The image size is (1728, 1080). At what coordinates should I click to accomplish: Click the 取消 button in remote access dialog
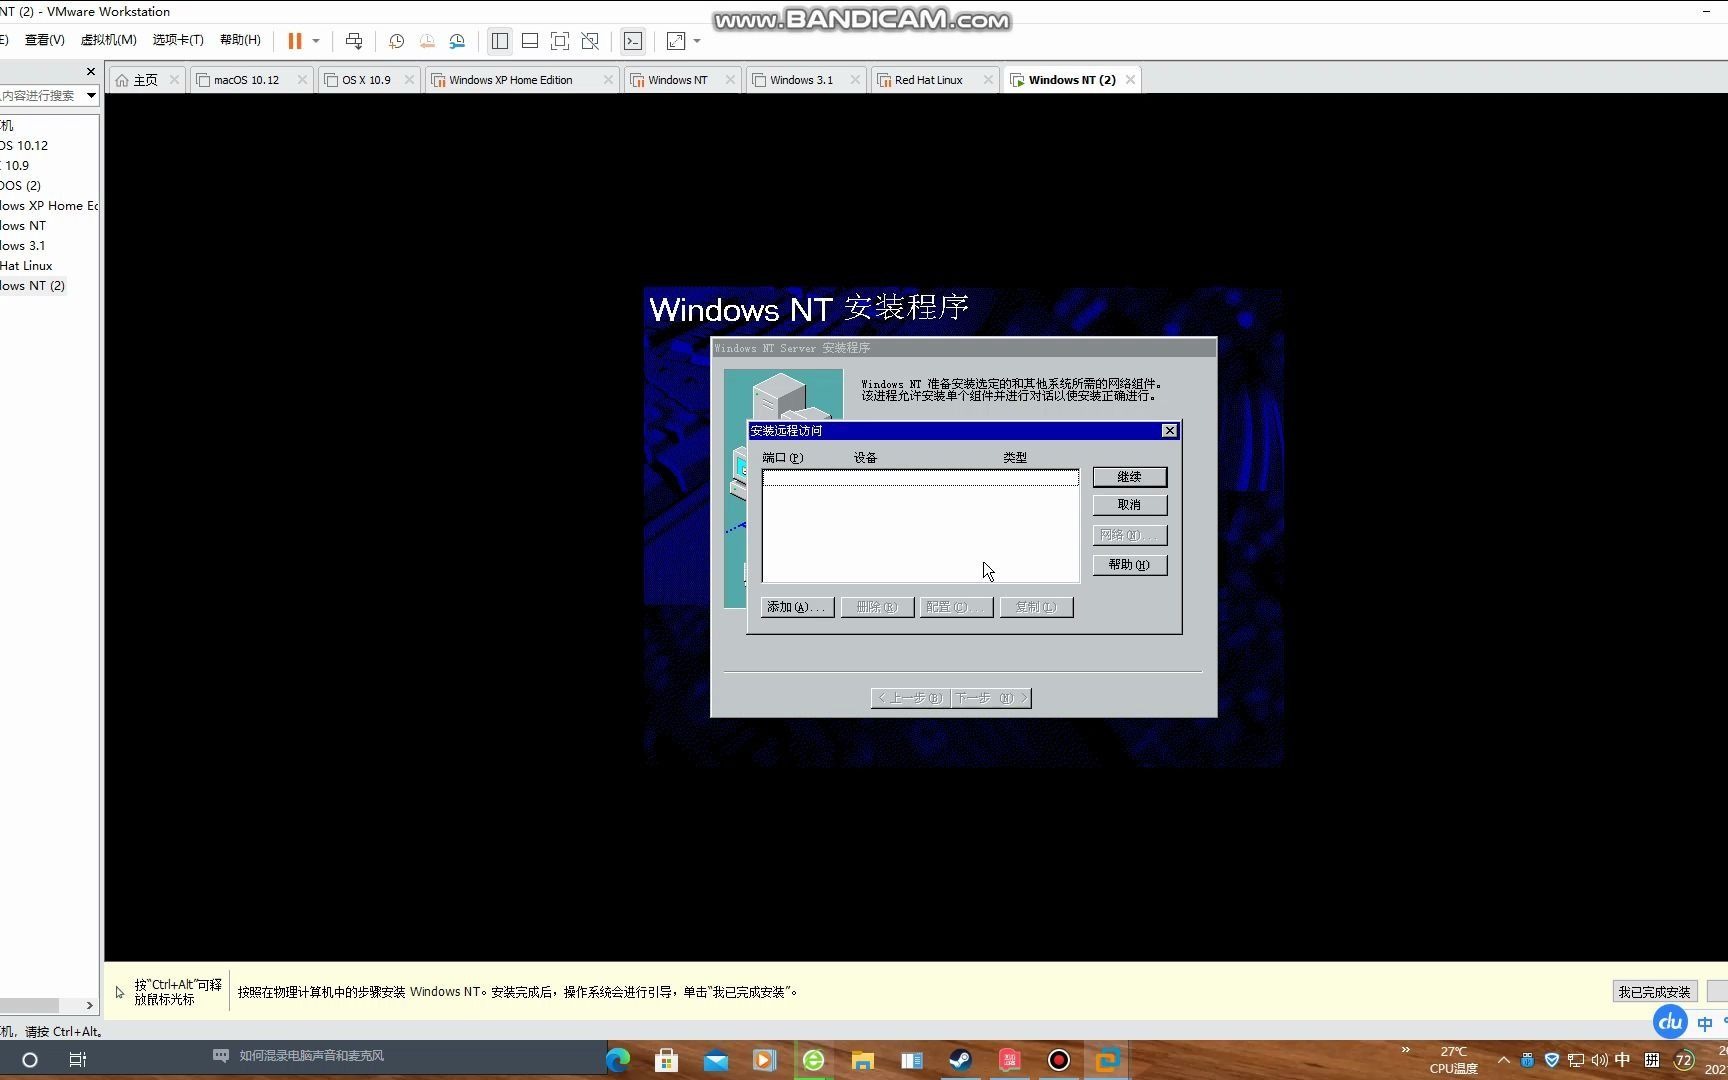pos(1129,505)
